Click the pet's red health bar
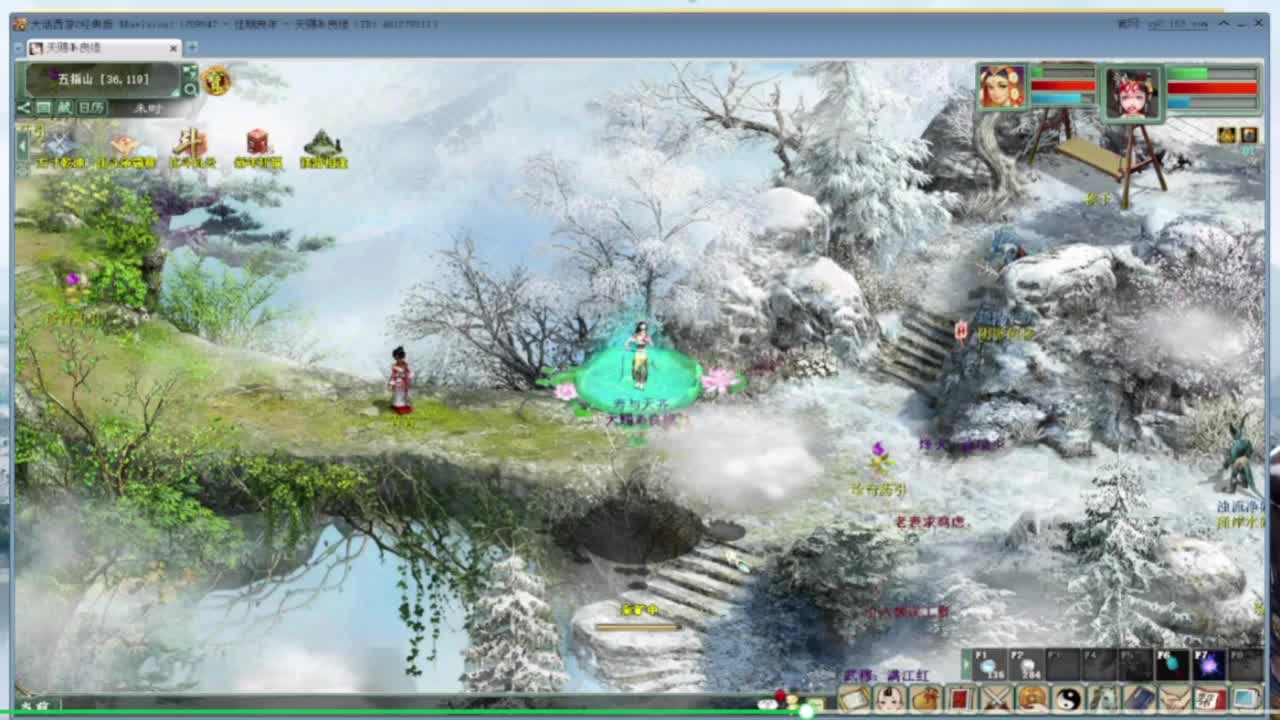The image size is (1280, 720). 1212,88
